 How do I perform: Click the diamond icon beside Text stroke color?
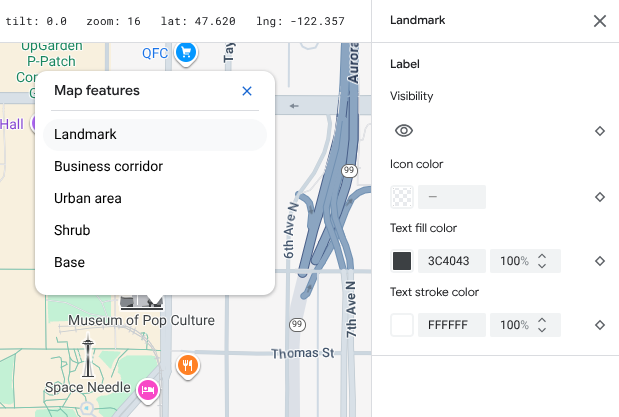tap(599, 325)
